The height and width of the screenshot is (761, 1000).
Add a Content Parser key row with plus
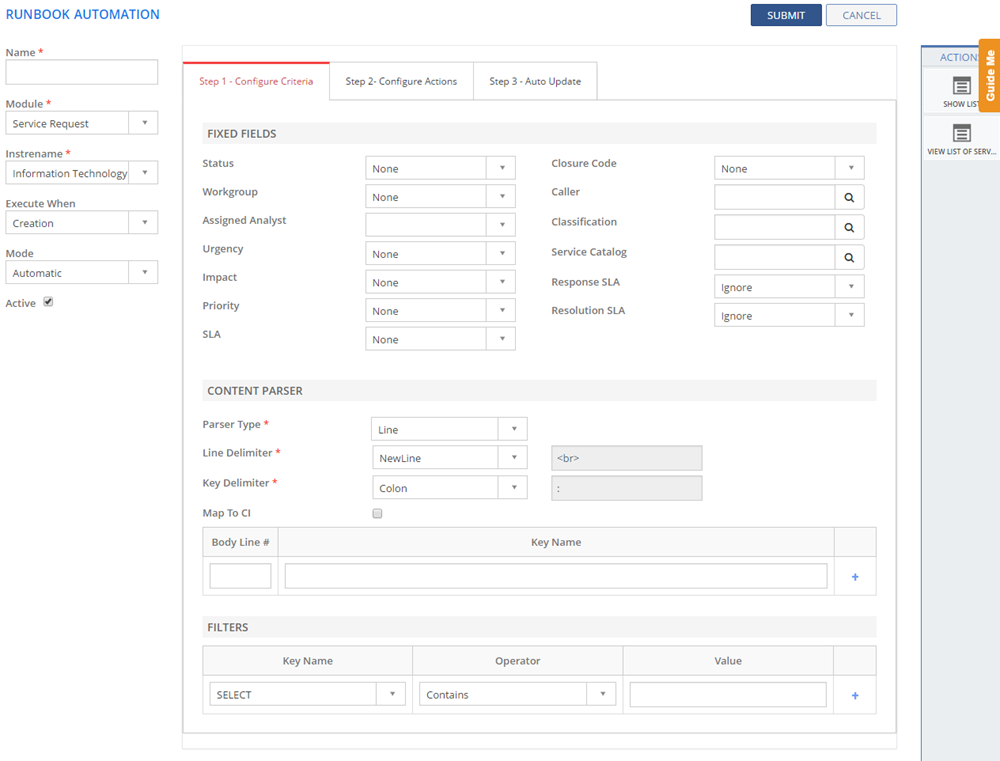(855, 577)
